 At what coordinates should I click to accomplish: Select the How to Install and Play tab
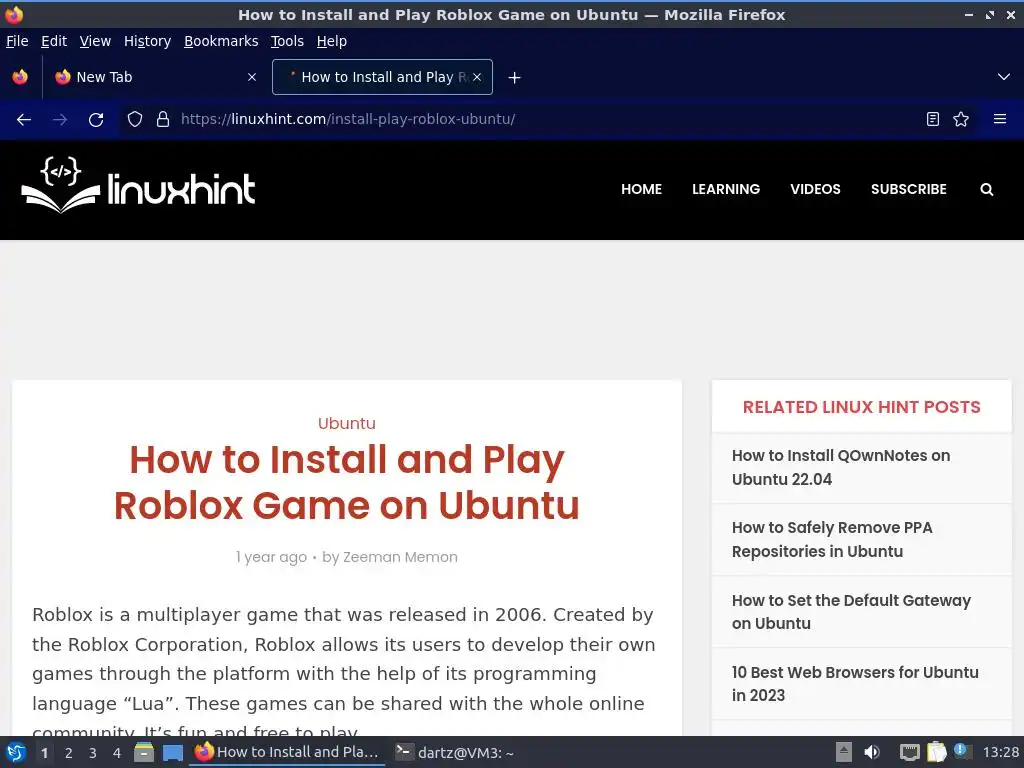(382, 77)
